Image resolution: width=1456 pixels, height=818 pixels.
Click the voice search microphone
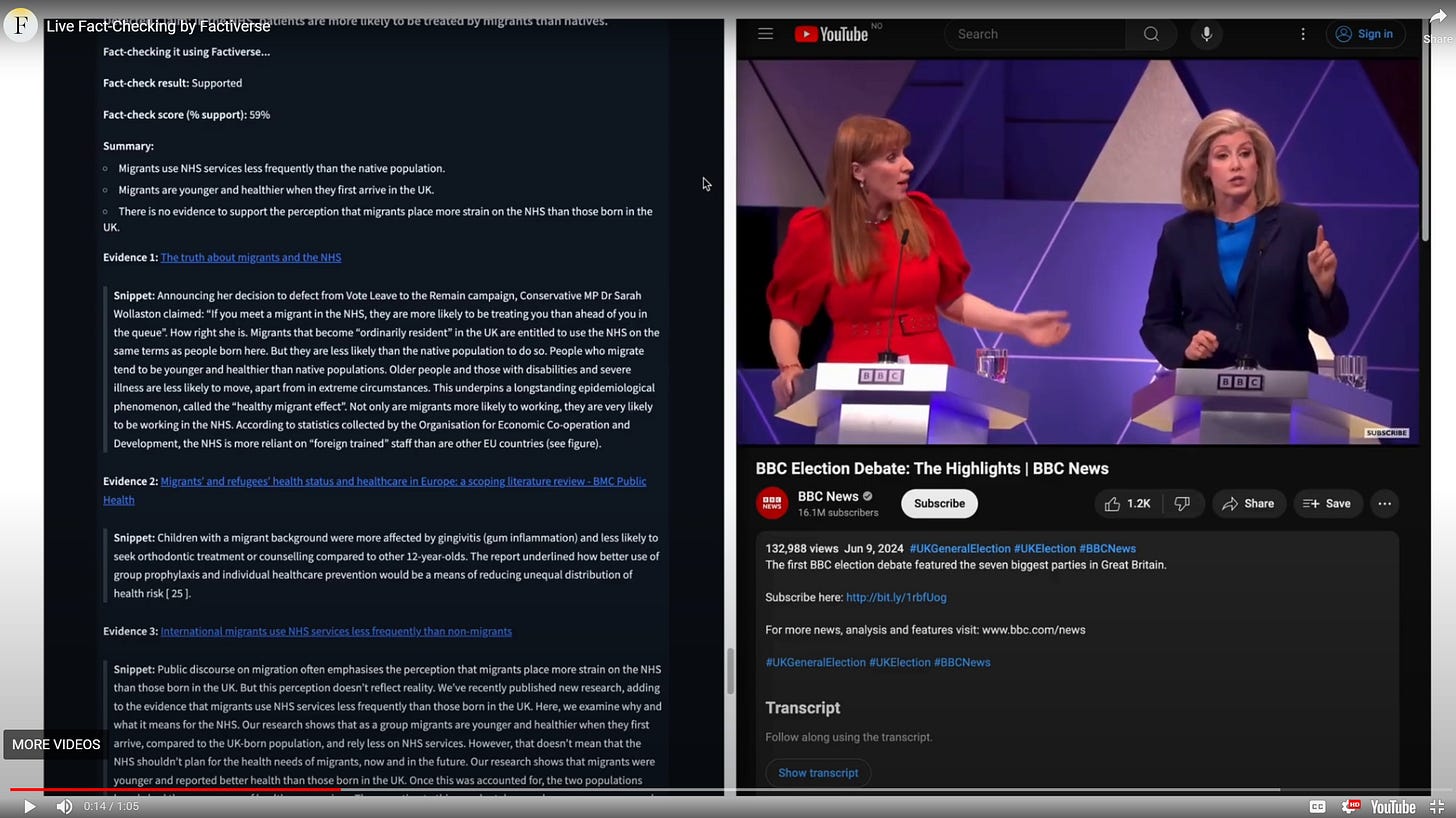tap(1206, 33)
